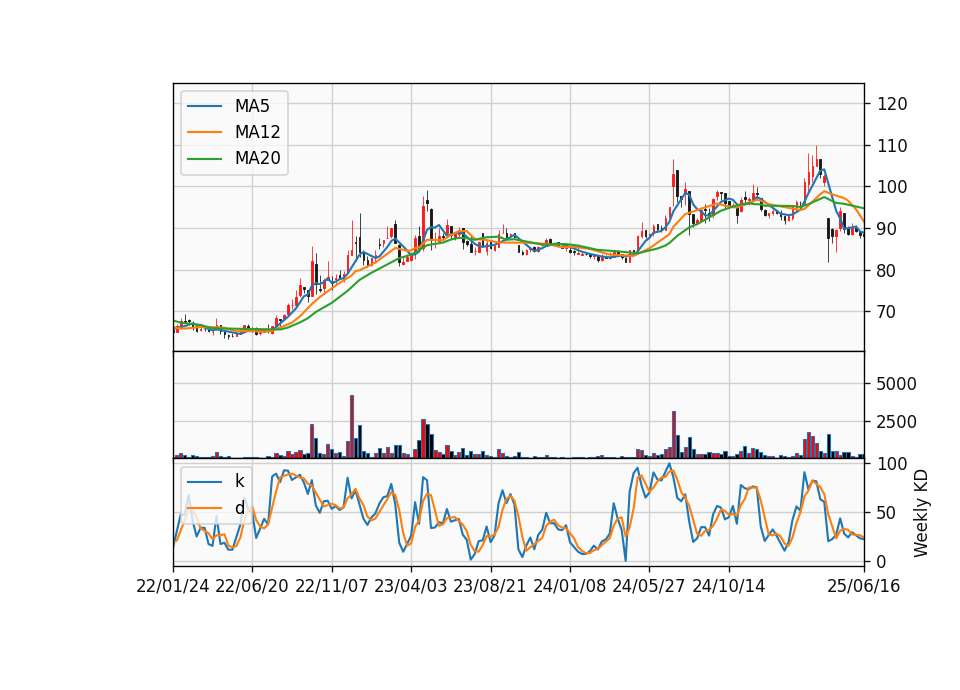
Task: Click the blue MA5 legend line sample
Action: [x=204, y=106]
